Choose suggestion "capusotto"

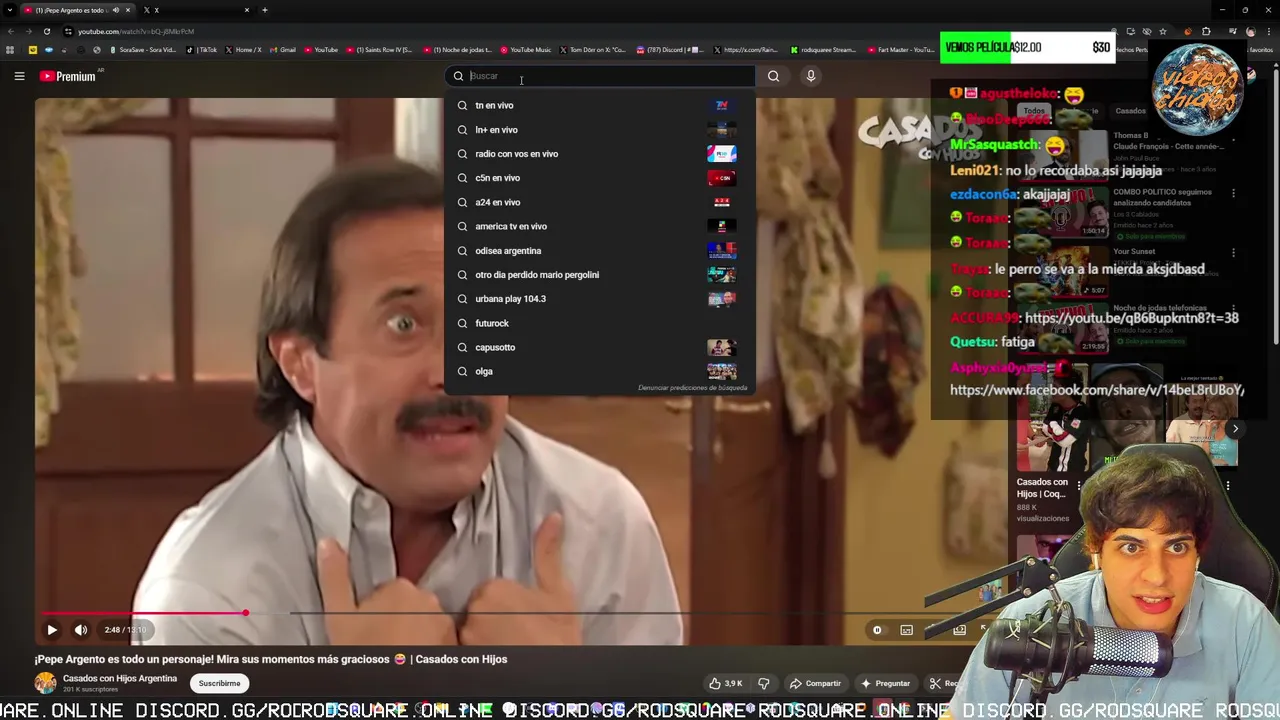click(600, 347)
